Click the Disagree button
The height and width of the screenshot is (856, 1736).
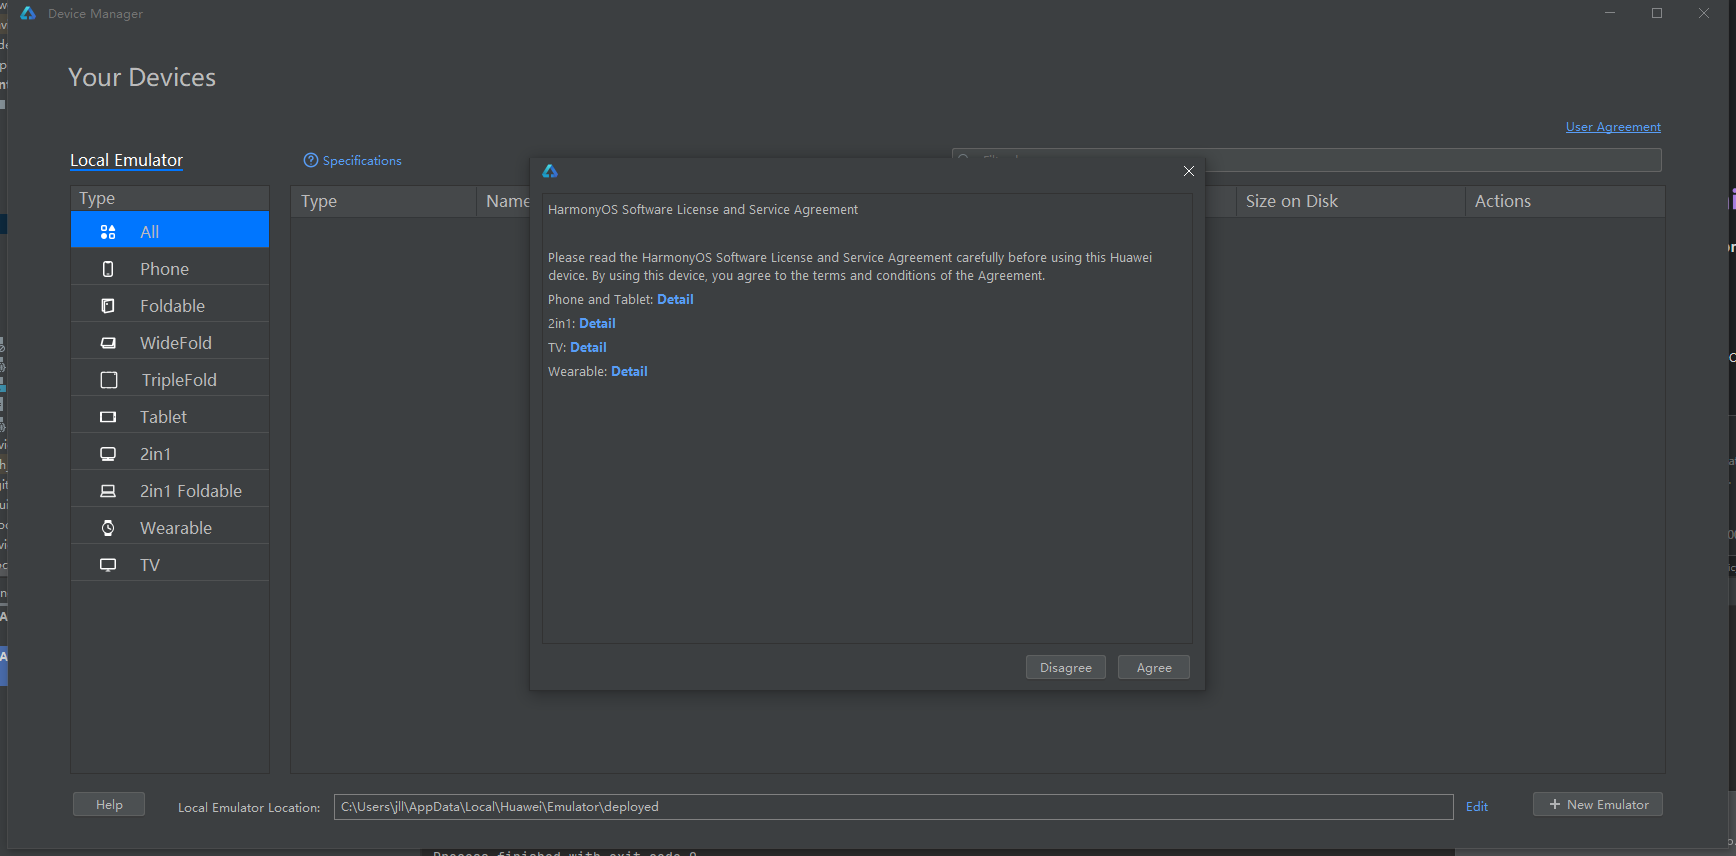pyautogui.click(x=1066, y=667)
